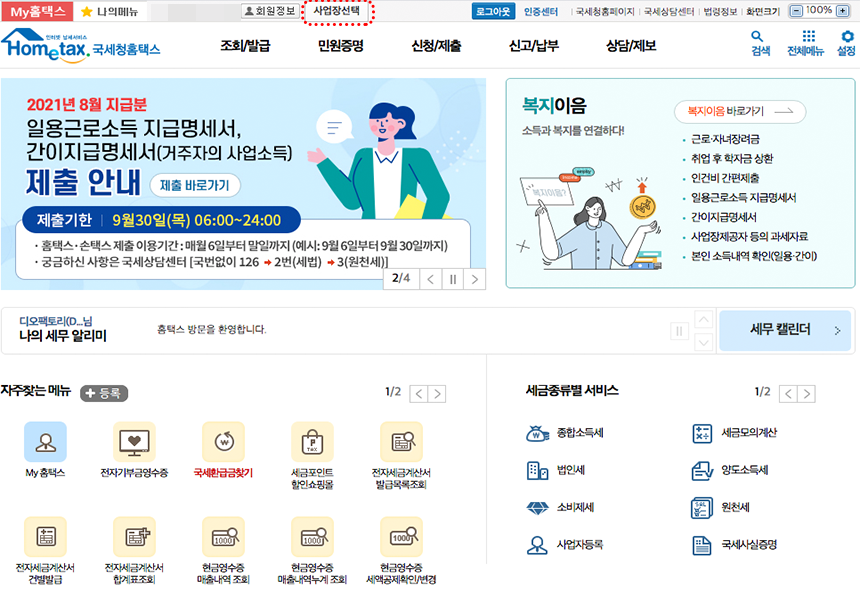Click the Hometax logo

click(x=81, y=45)
